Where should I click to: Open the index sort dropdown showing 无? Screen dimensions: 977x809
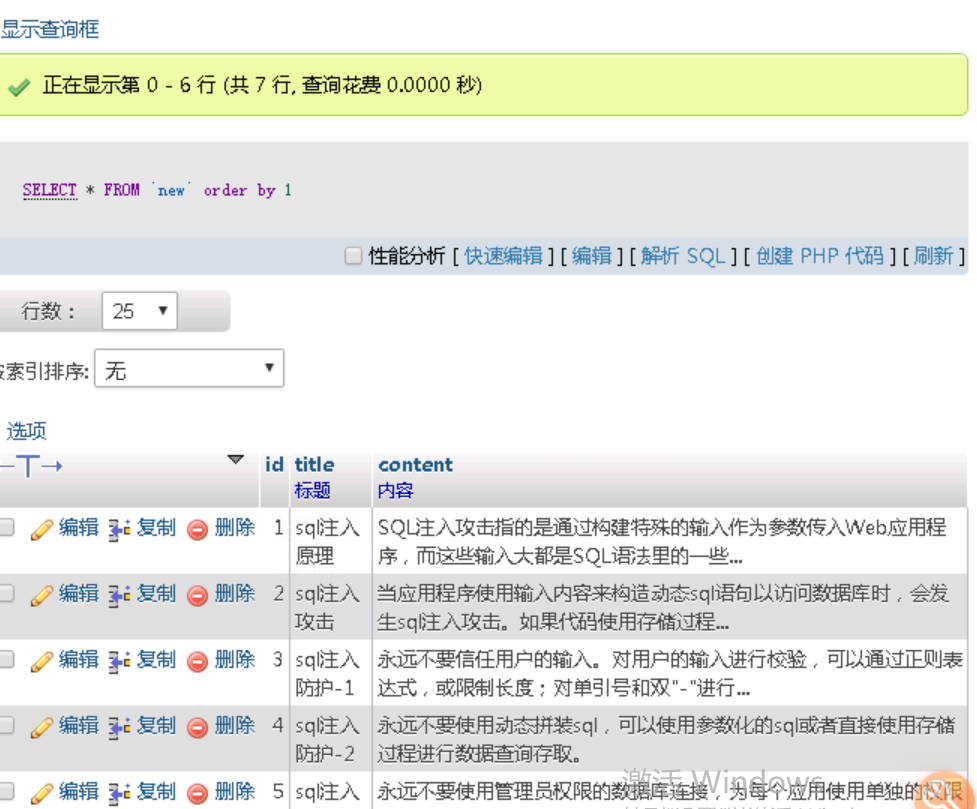point(189,368)
